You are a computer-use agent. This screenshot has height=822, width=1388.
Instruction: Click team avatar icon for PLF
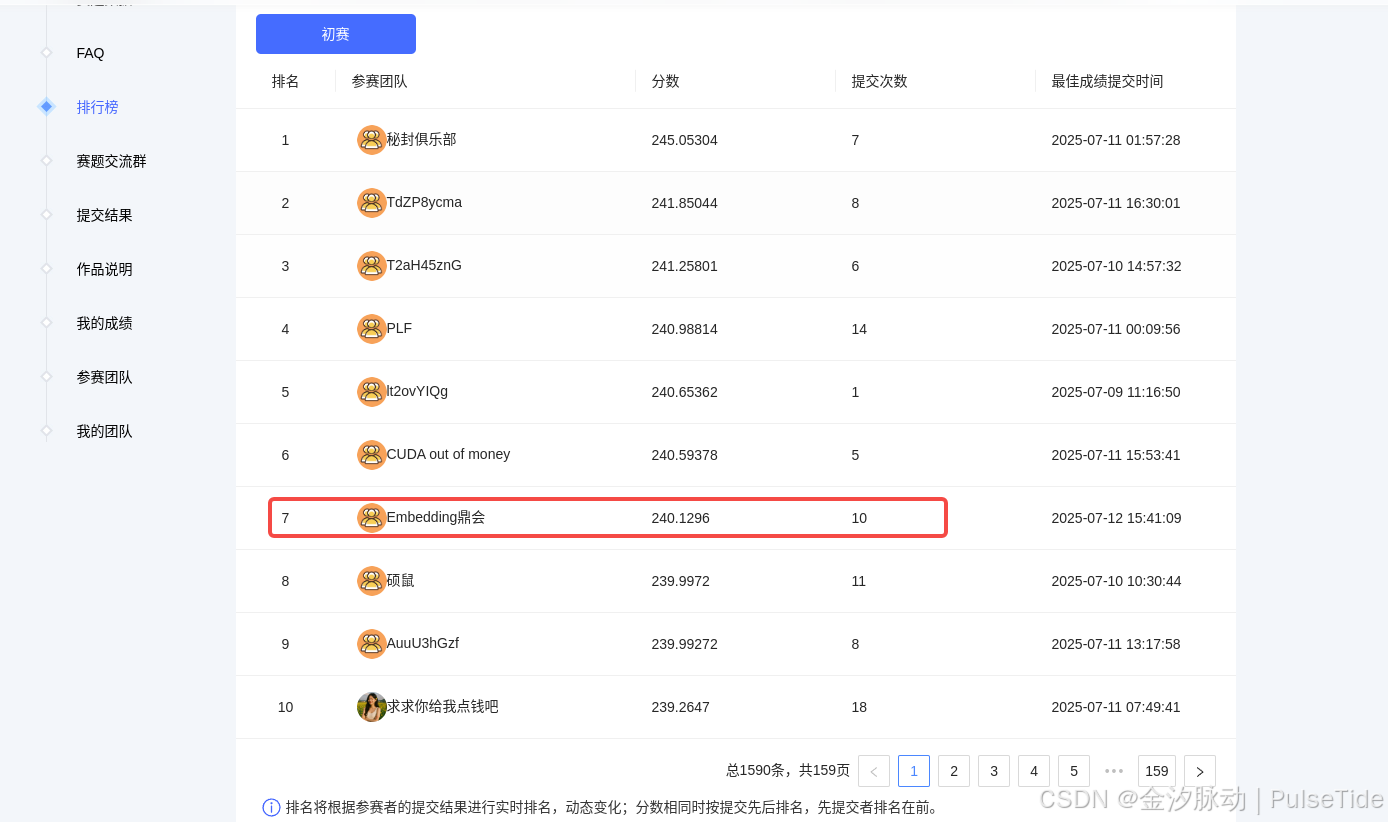372,329
